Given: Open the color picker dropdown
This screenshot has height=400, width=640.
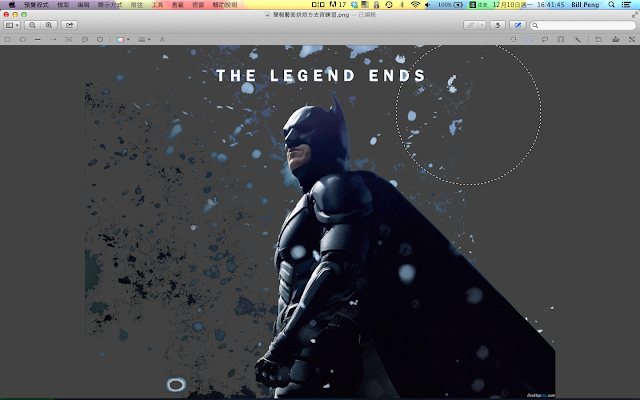Looking at the screenshot, I should 123,40.
